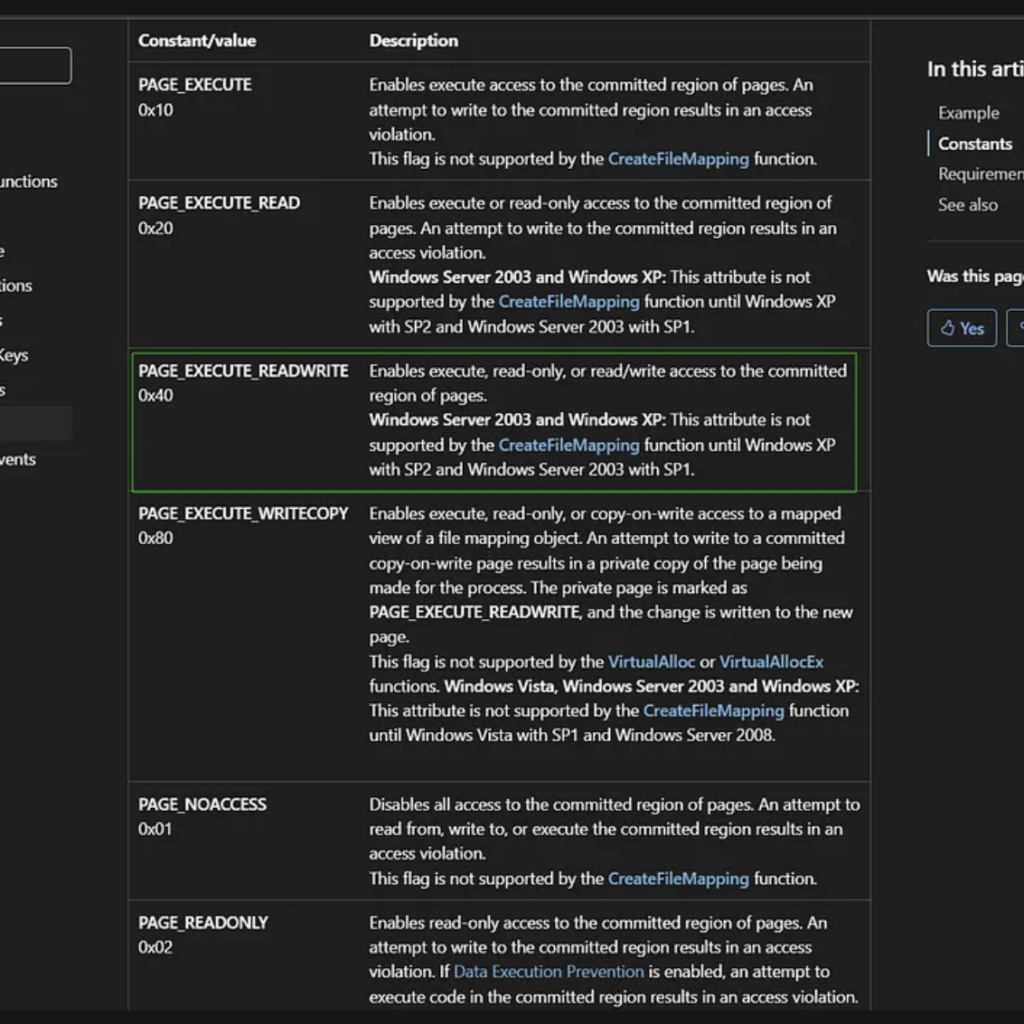1024x1024 pixels.
Task: Navigate to the See also section
Action: click(967, 205)
